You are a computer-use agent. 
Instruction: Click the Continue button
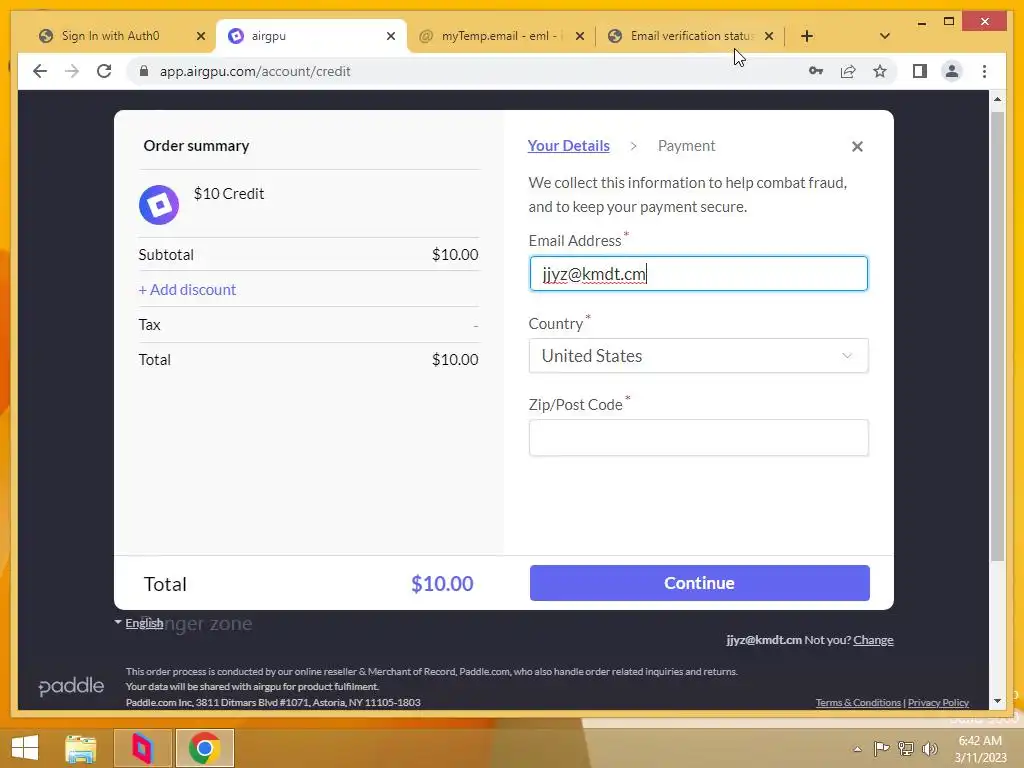pos(699,583)
